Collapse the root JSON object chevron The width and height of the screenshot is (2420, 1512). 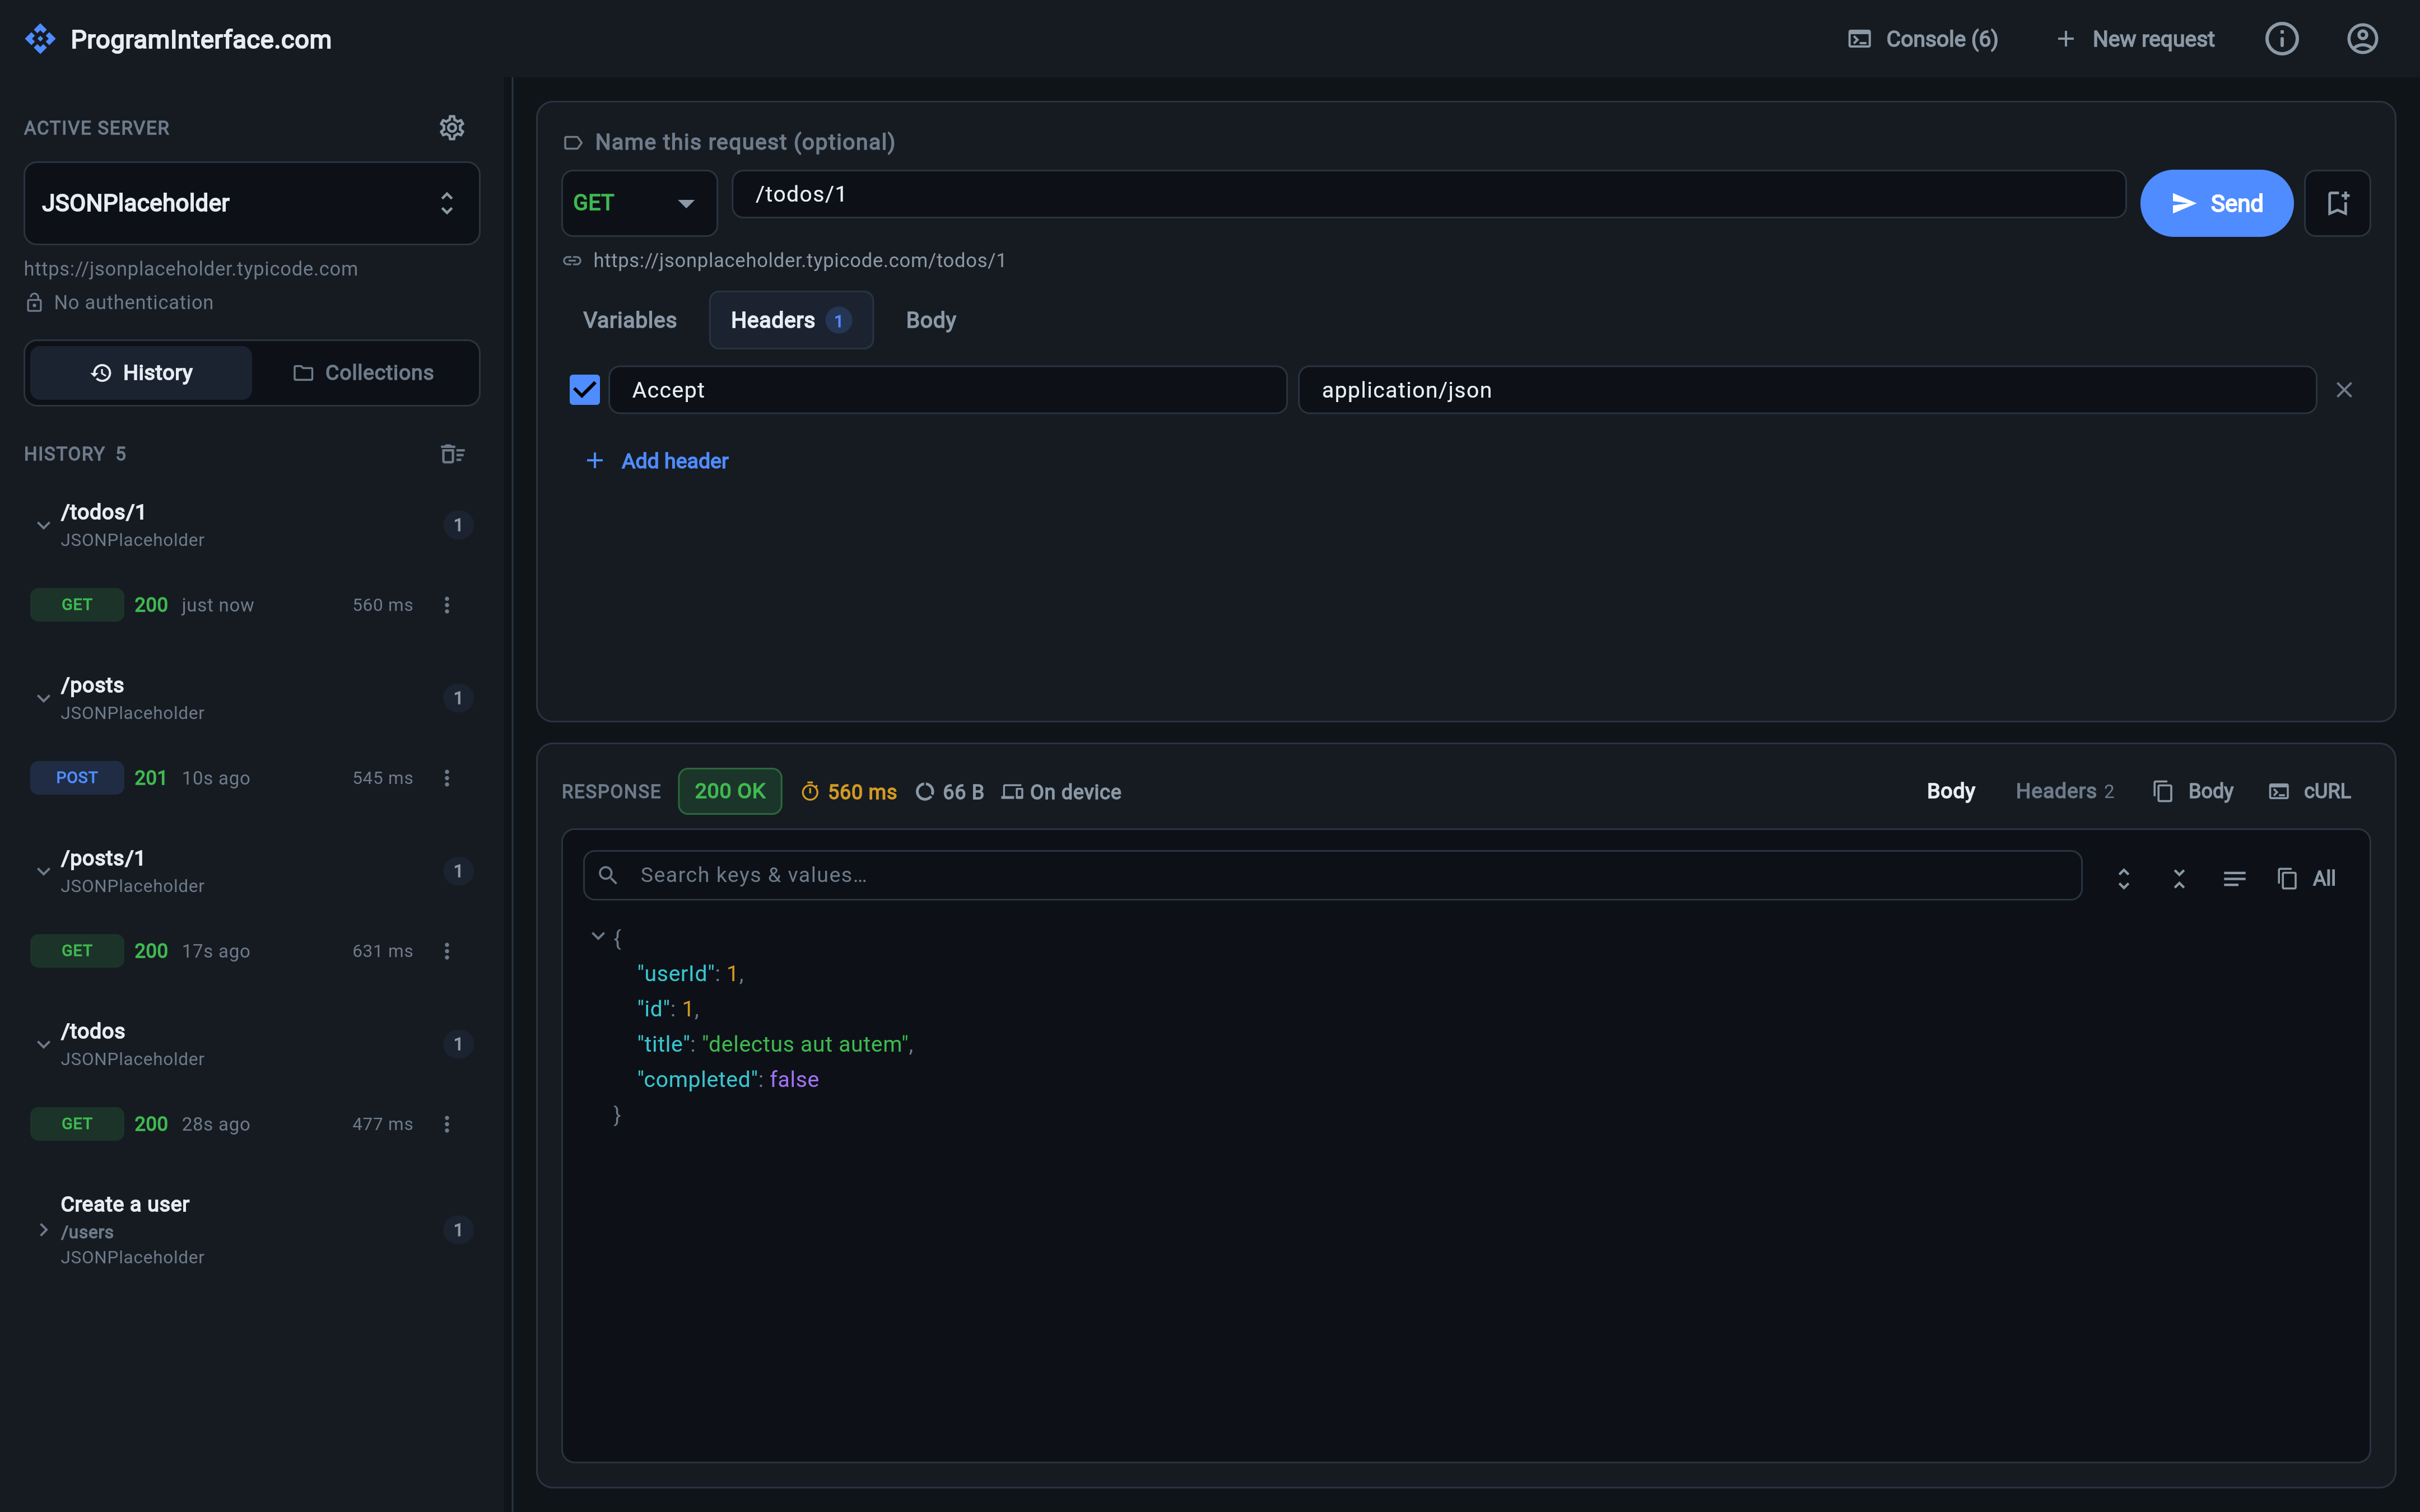(x=598, y=936)
